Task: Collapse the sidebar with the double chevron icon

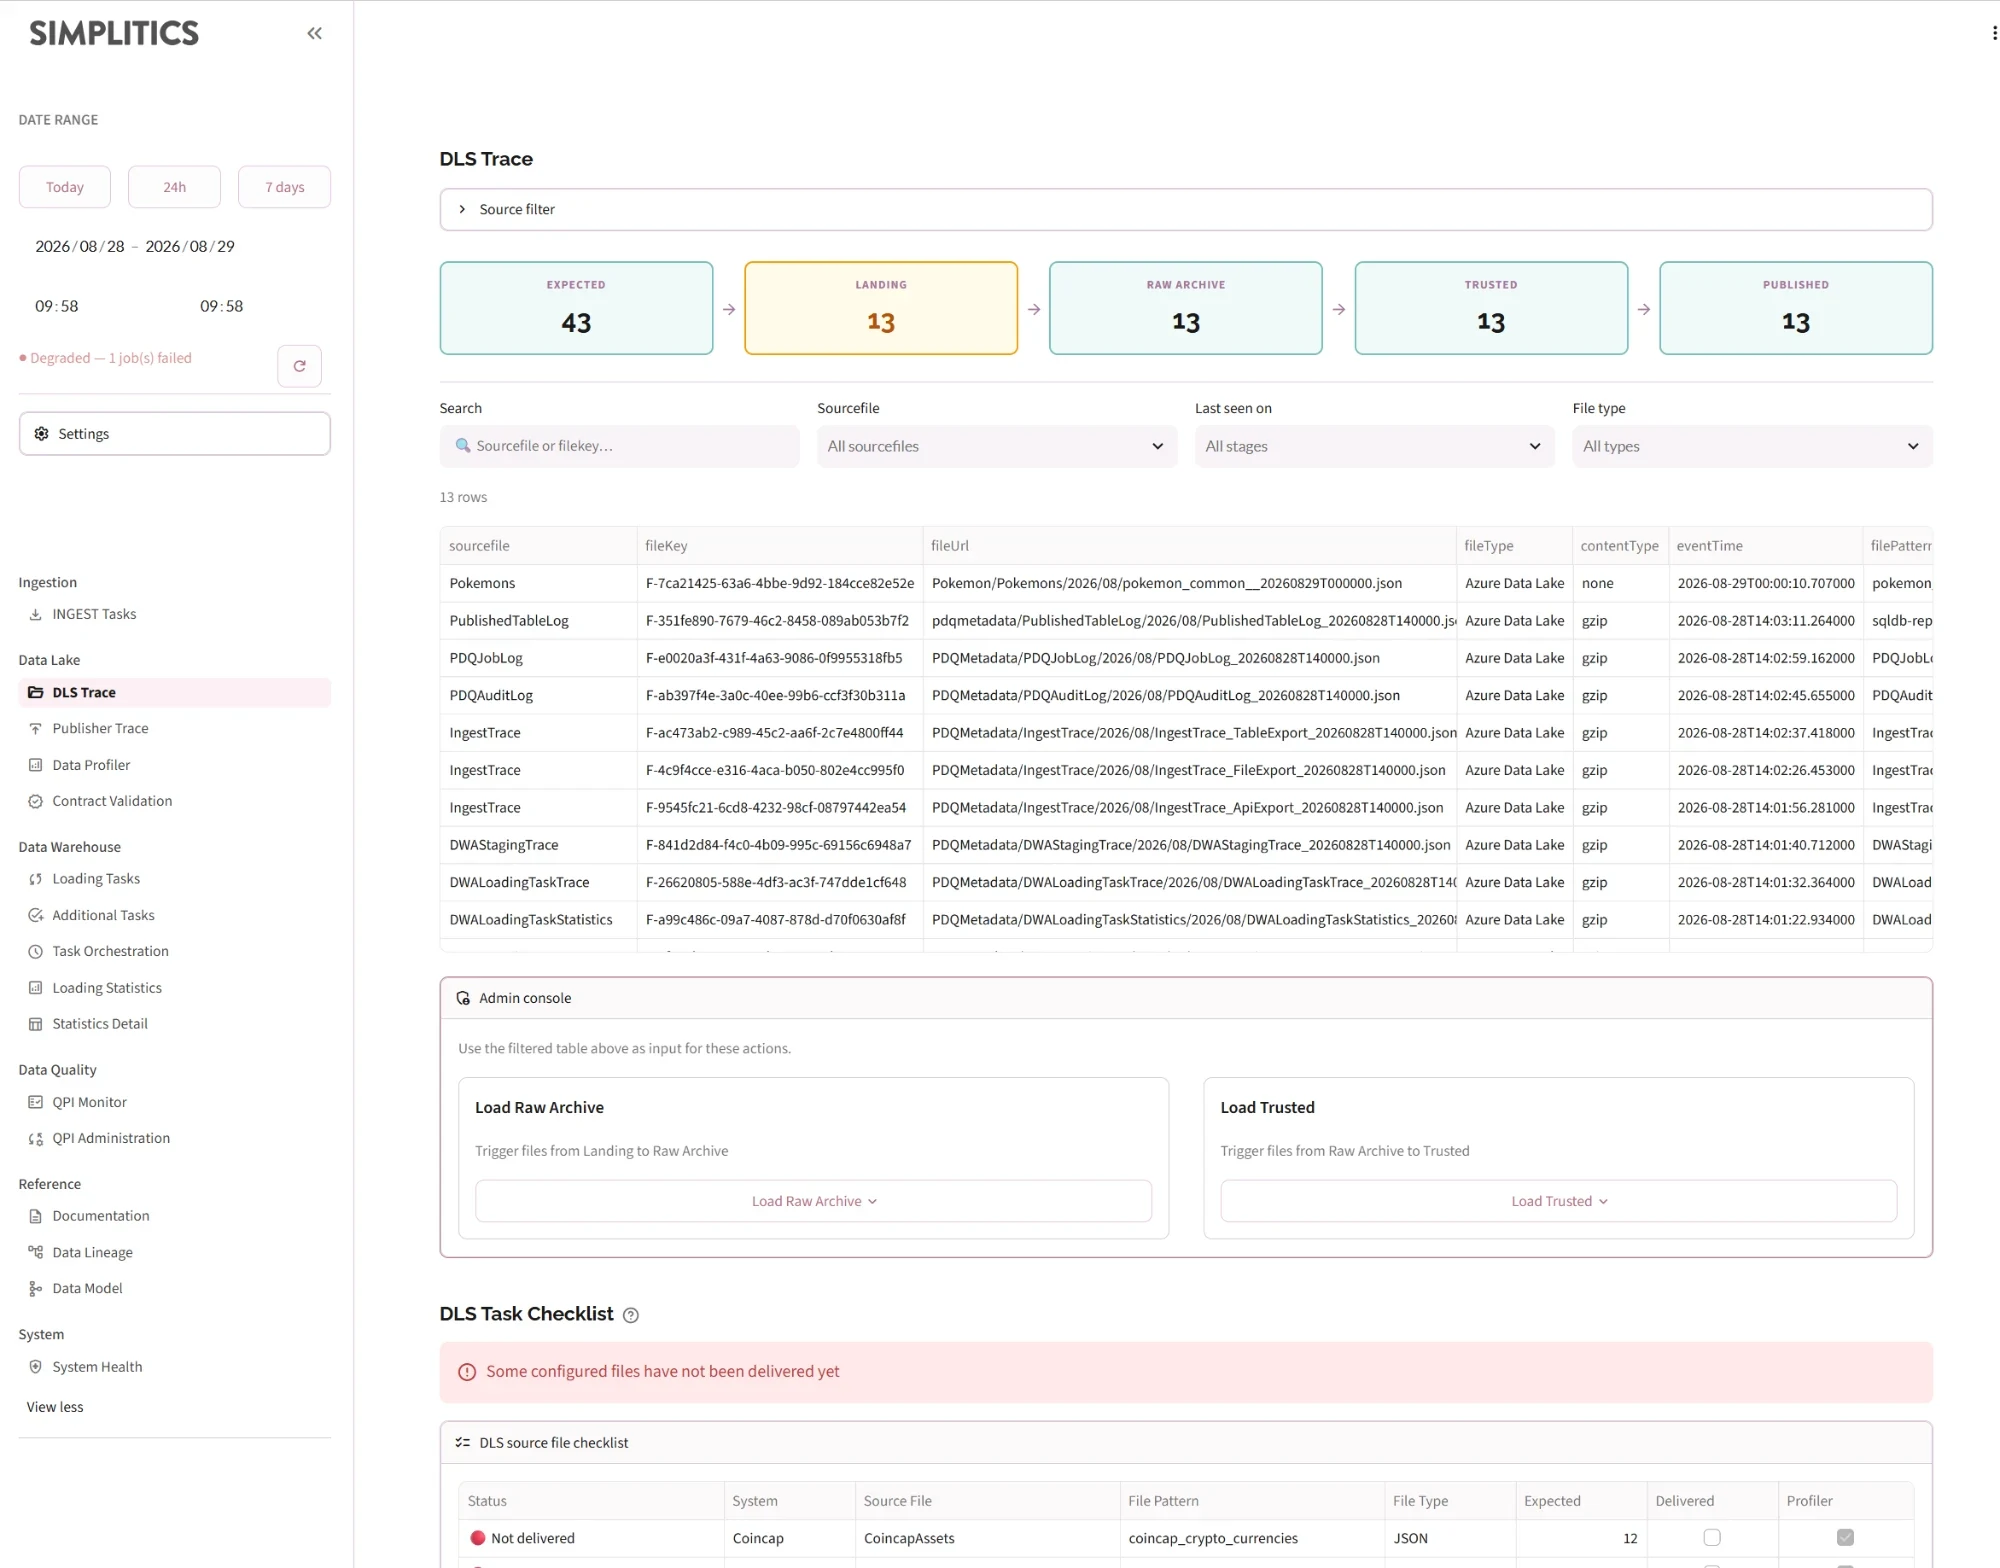Action: [x=314, y=33]
